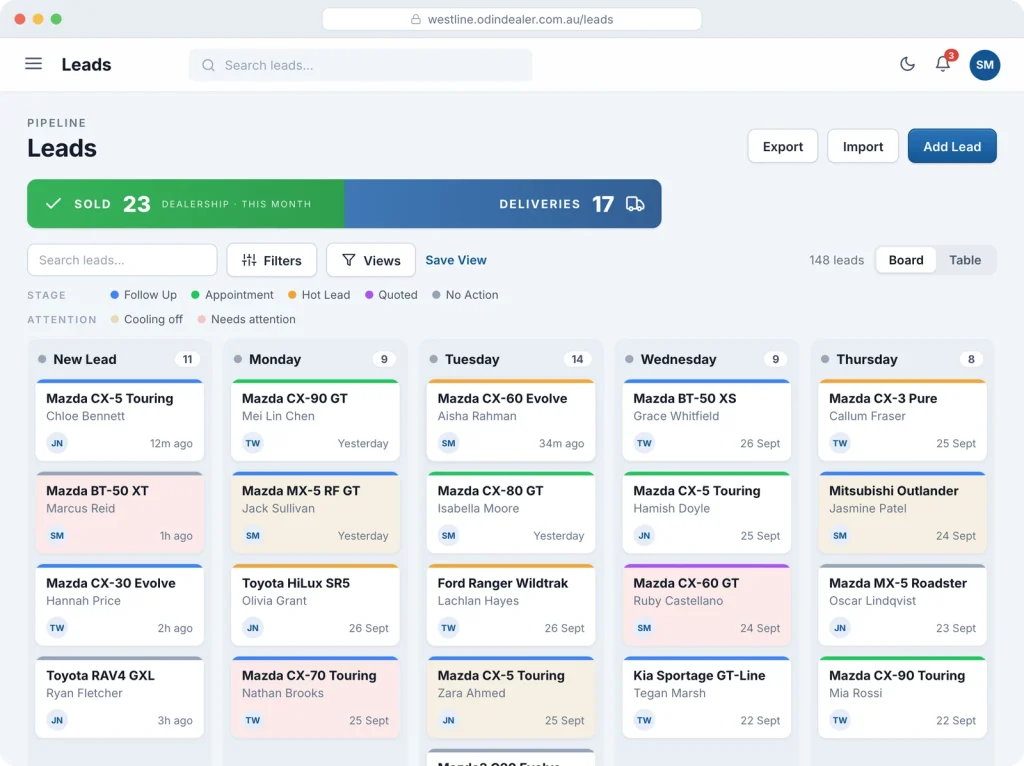Switch to Board view
The width and height of the screenshot is (1024, 766).
pyautogui.click(x=906, y=260)
